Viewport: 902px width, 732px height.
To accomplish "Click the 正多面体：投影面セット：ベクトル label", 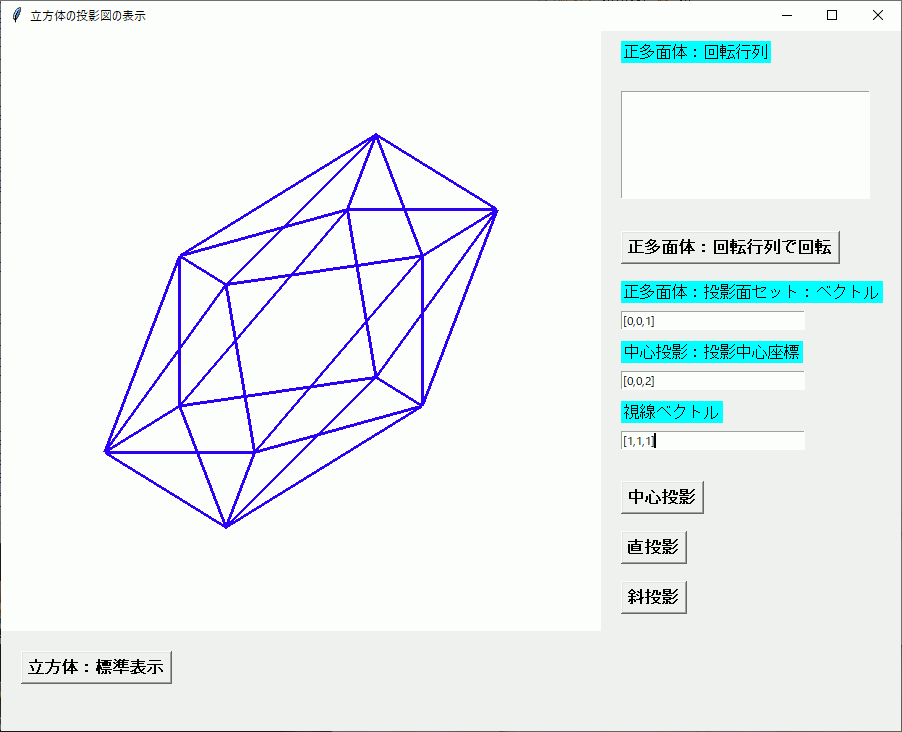I will [751, 292].
